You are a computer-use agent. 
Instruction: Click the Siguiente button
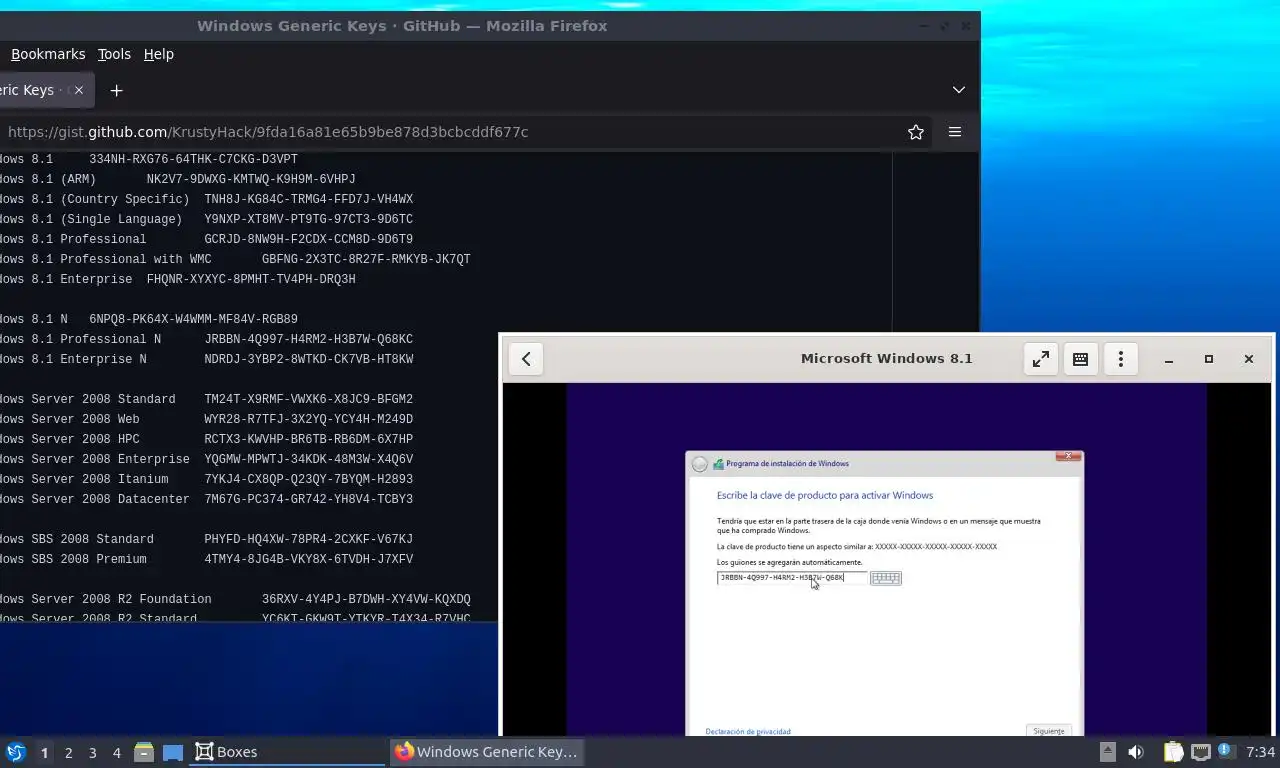(x=1048, y=731)
